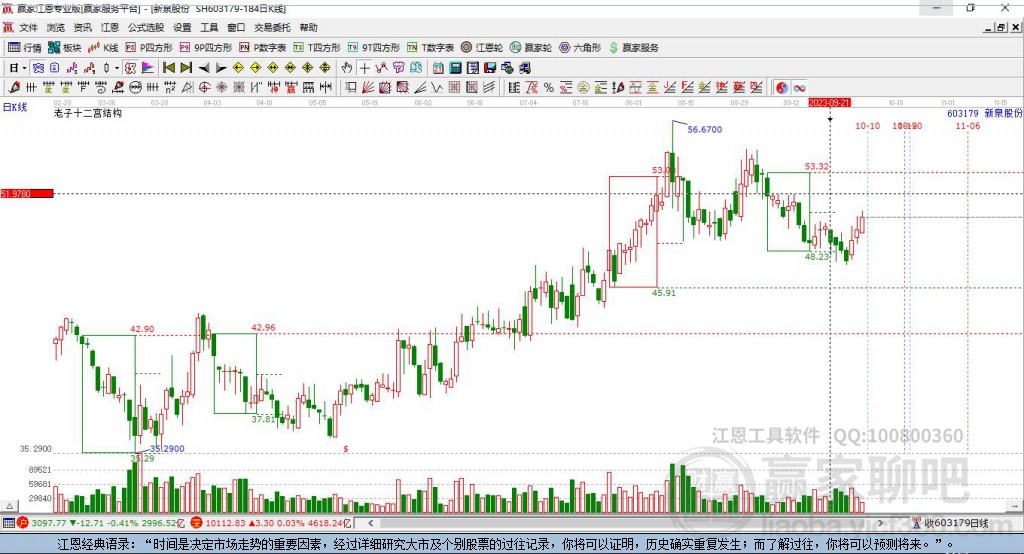The image size is (1024, 554).
Task: Click the yin-yang red blue icon
Action: (x=782, y=88)
